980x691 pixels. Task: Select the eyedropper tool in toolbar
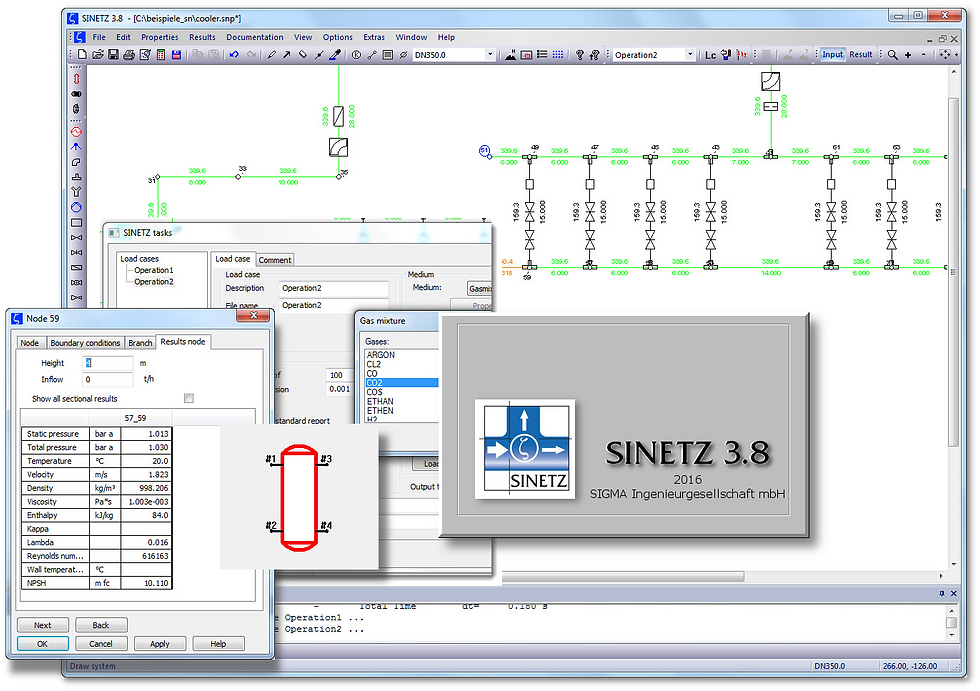(335, 55)
